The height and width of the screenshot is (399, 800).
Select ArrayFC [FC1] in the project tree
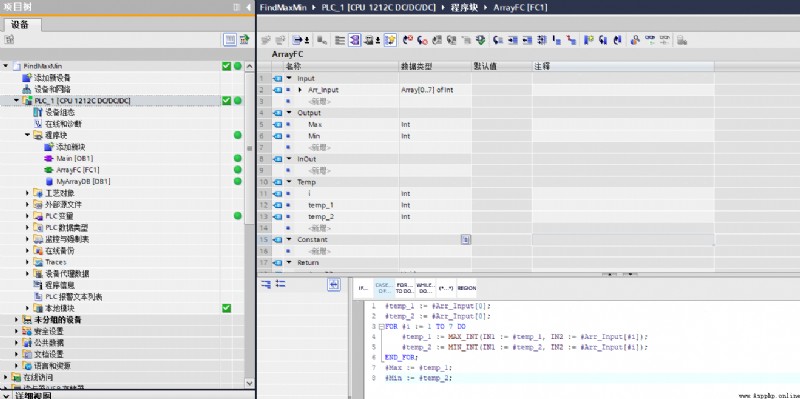click(78, 170)
